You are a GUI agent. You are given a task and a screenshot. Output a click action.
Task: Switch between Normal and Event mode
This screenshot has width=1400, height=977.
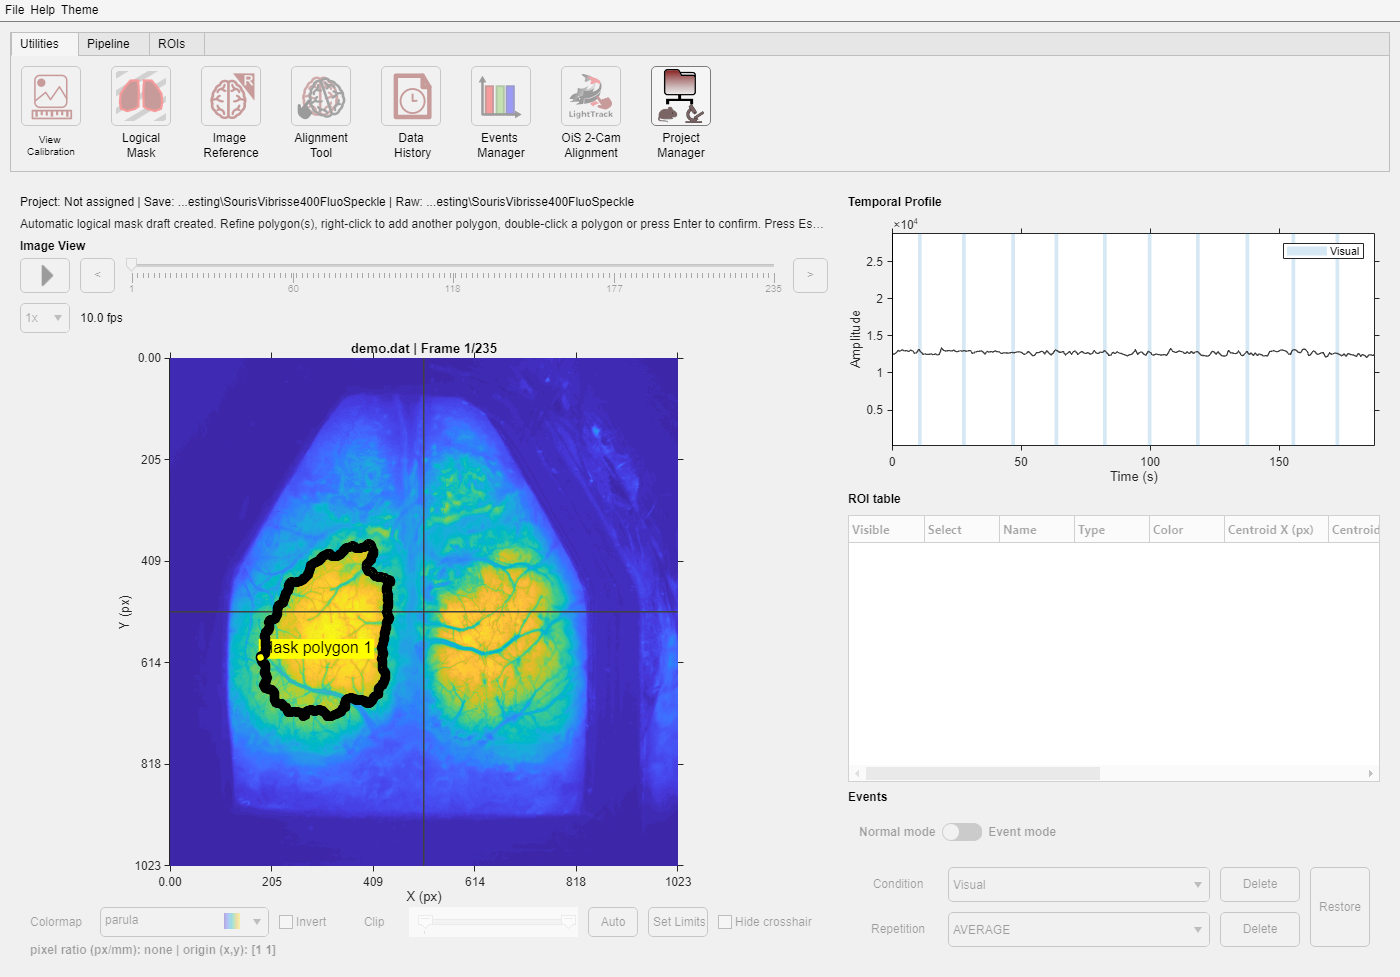[x=962, y=832]
